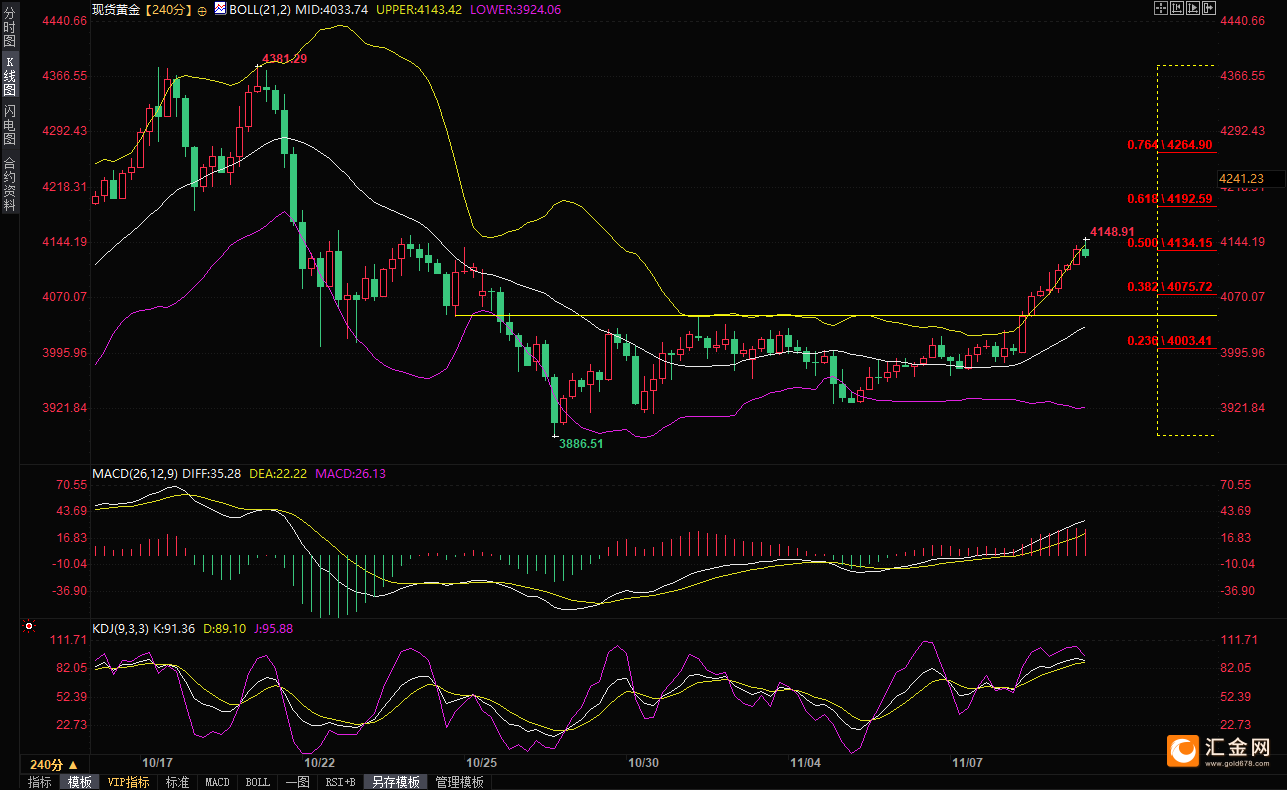Click the 10/25 date on the time axis

(x=482, y=762)
